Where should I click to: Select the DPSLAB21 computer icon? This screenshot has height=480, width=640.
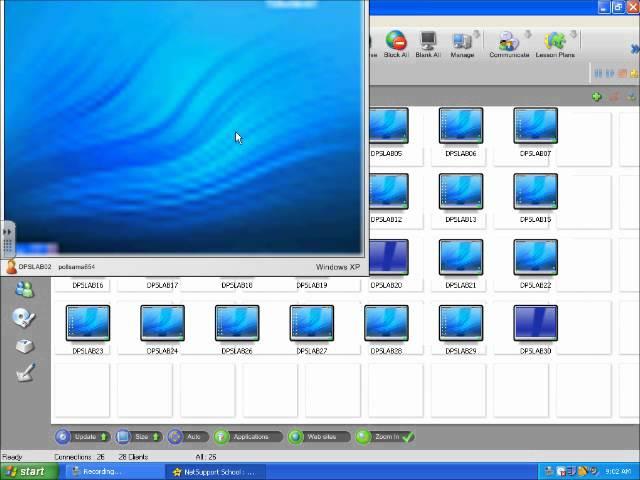point(461,257)
